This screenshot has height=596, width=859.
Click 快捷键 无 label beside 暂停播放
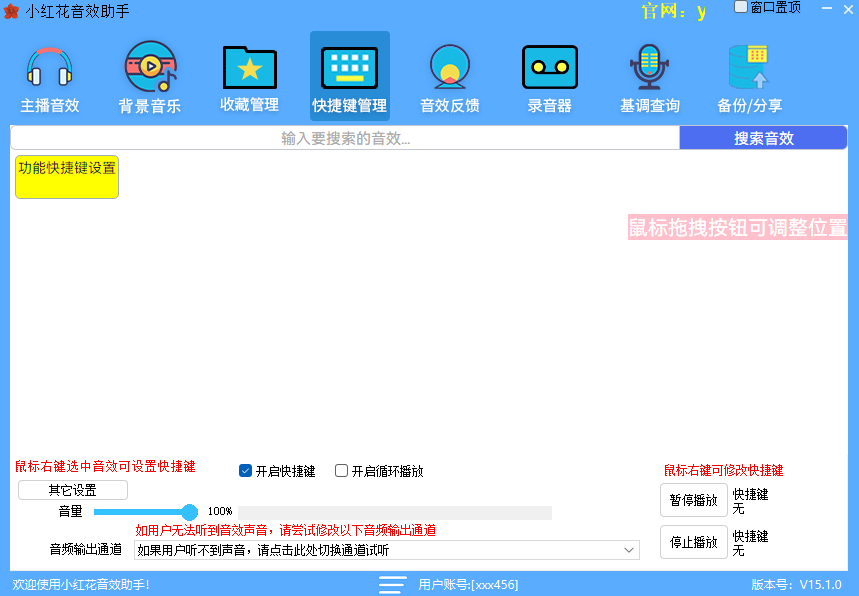750,501
